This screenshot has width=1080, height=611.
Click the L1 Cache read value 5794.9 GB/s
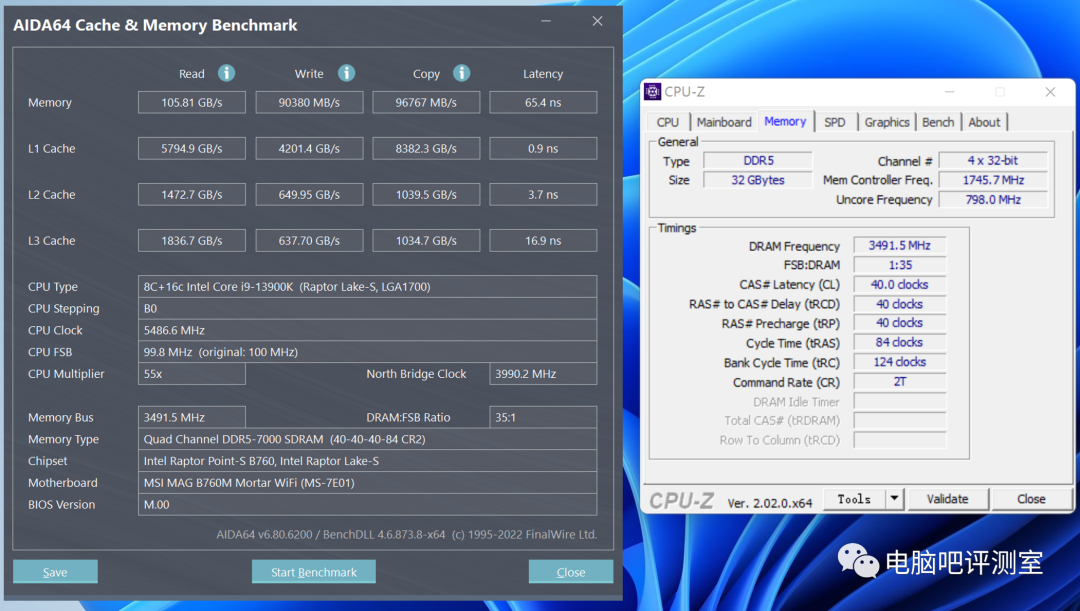pos(191,149)
